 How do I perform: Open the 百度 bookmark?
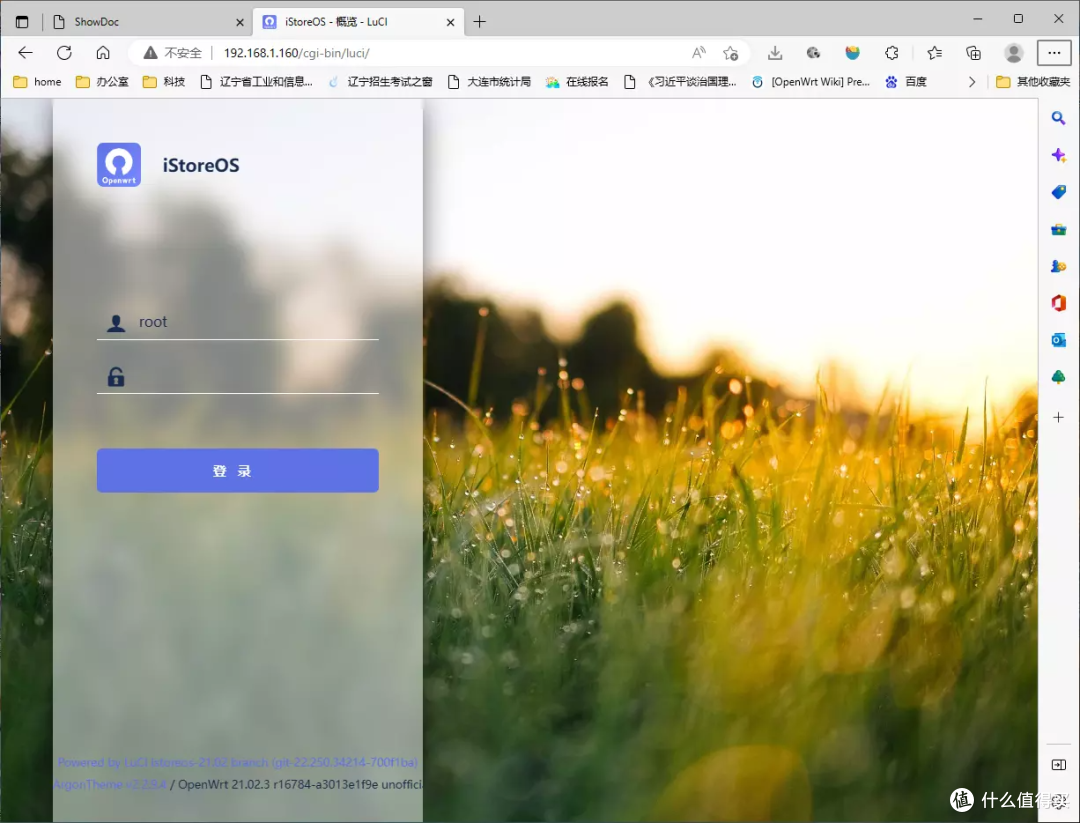(x=906, y=82)
